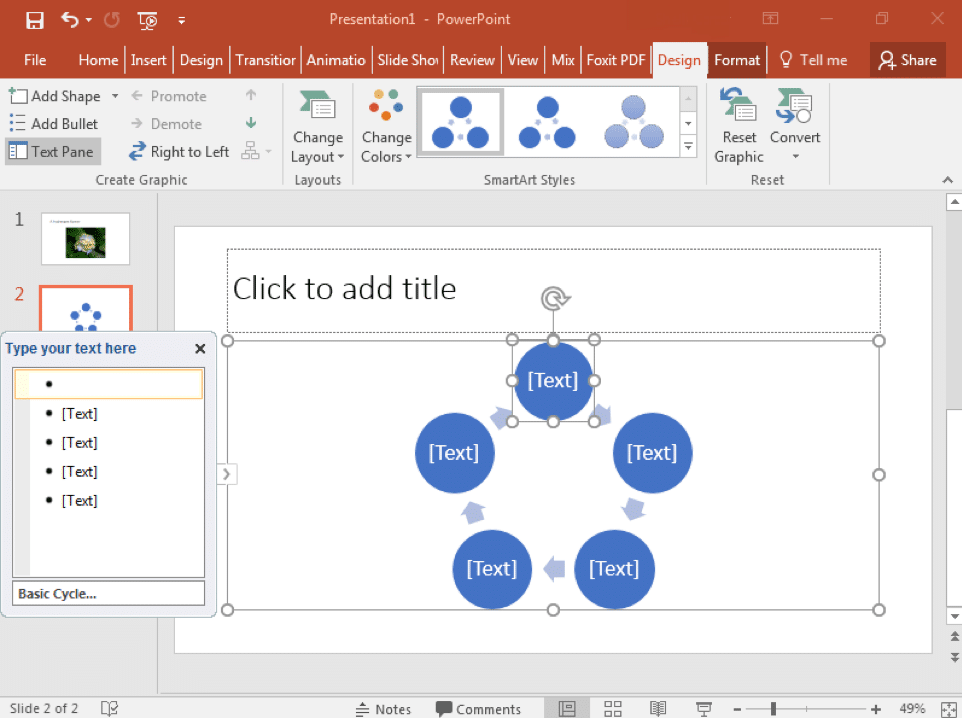Open Reading View from status bar
This screenshot has width=962, height=718.
click(658, 708)
